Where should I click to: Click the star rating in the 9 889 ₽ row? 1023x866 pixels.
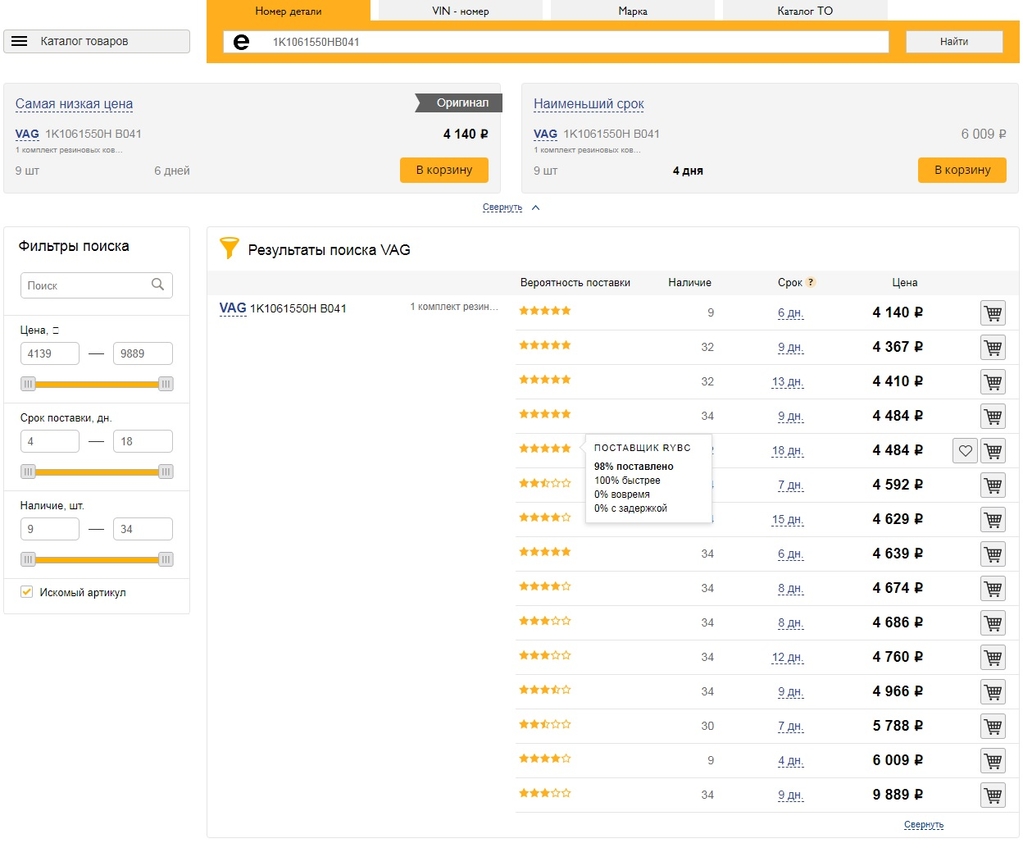coord(545,793)
